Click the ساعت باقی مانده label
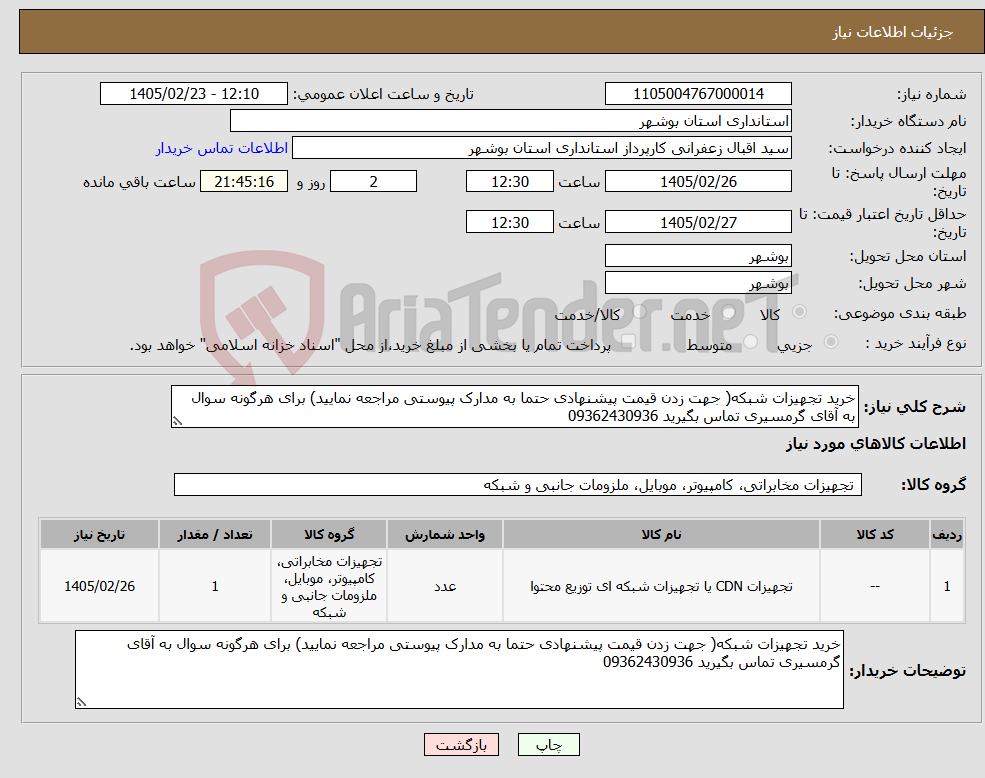The width and height of the screenshot is (985, 778). pos(139,182)
